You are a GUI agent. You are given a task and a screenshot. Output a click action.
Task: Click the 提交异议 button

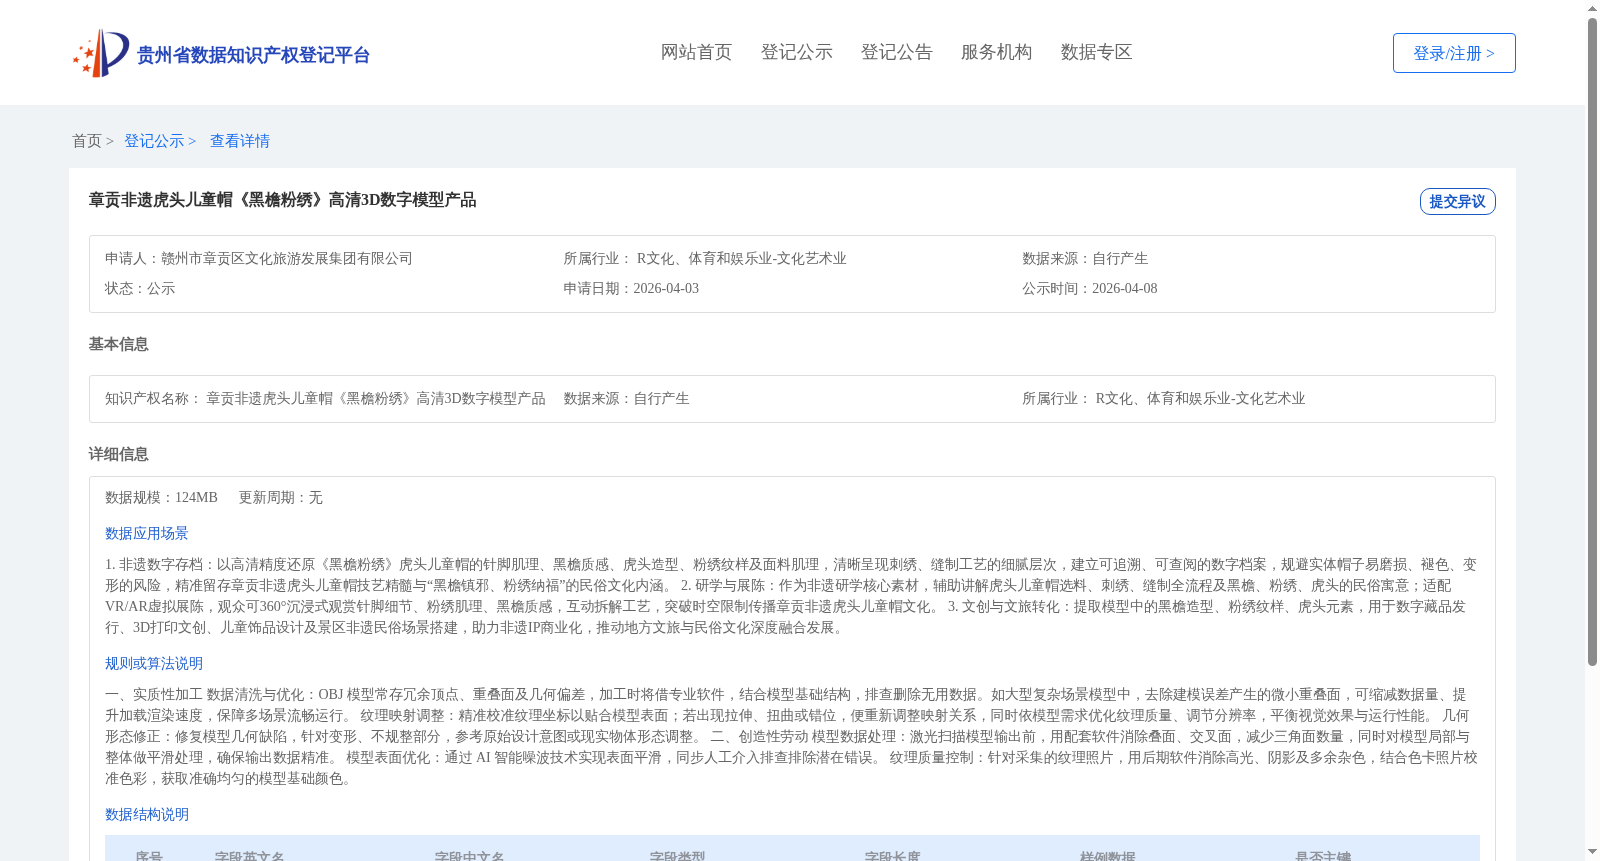tap(1457, 201)
